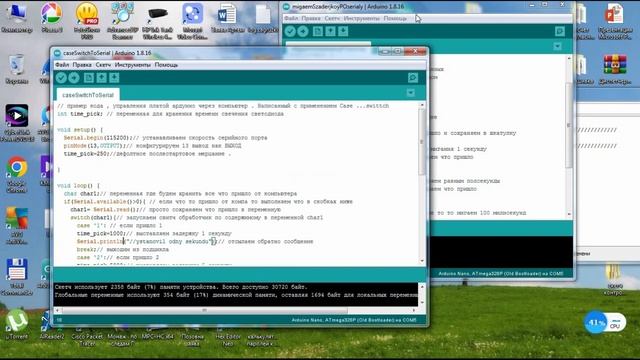Image resolution: width=640 pixels, height=360 pixels.
Task: Select the Total Commander floppy desktop icon
Action: click(x=17, y=276)
